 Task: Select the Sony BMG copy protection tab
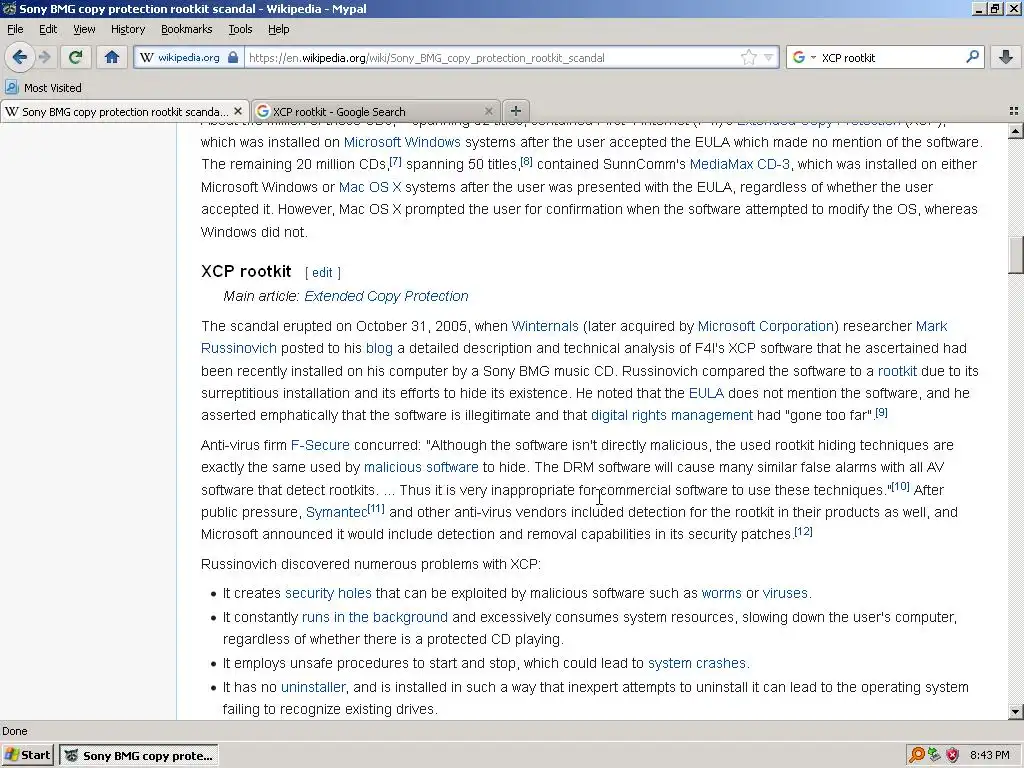click(124, 111)
